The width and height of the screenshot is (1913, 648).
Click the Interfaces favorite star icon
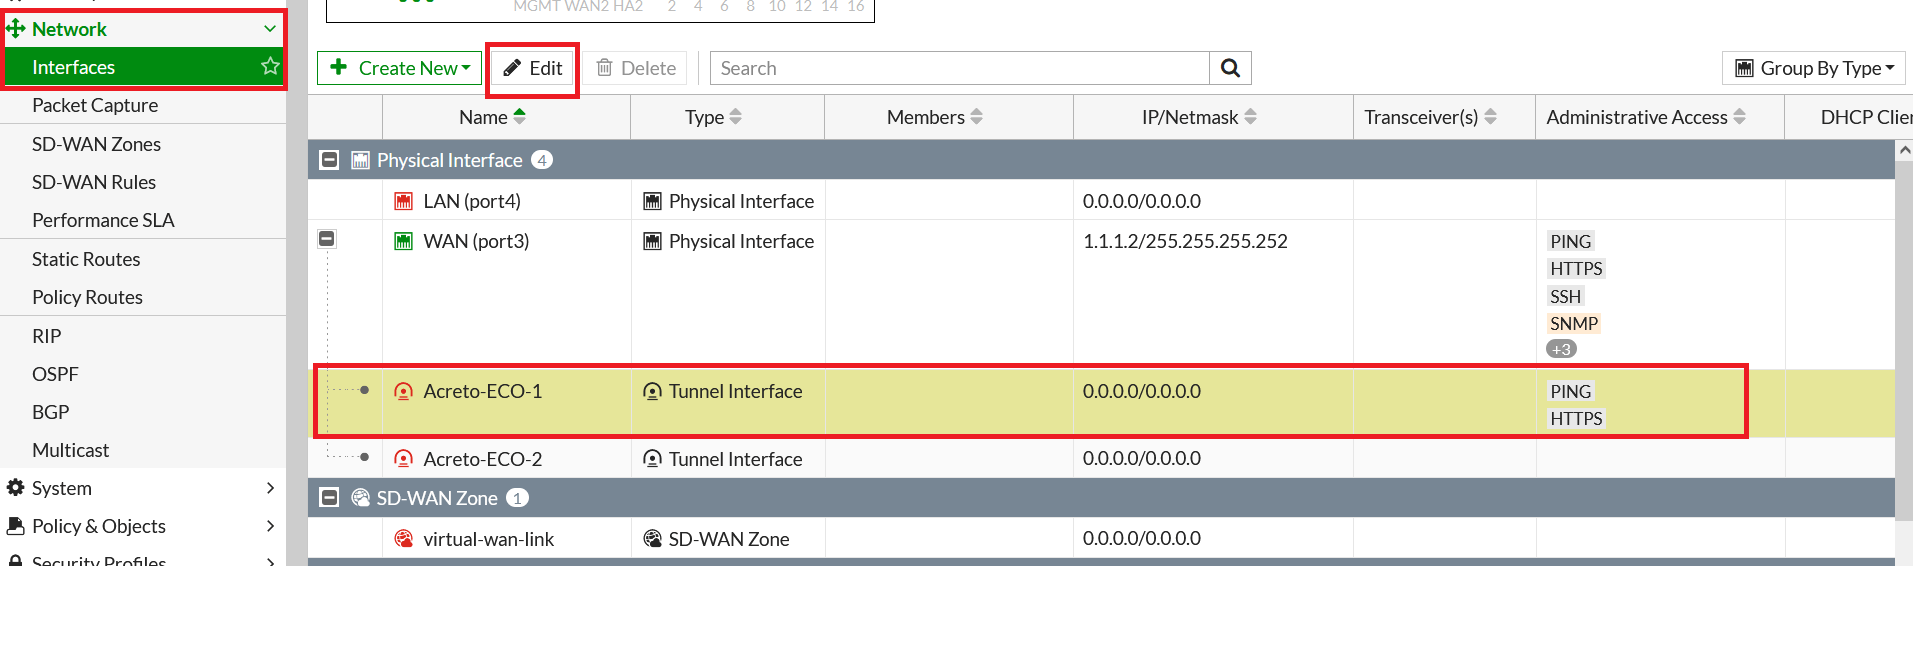[x=270, y=66]
